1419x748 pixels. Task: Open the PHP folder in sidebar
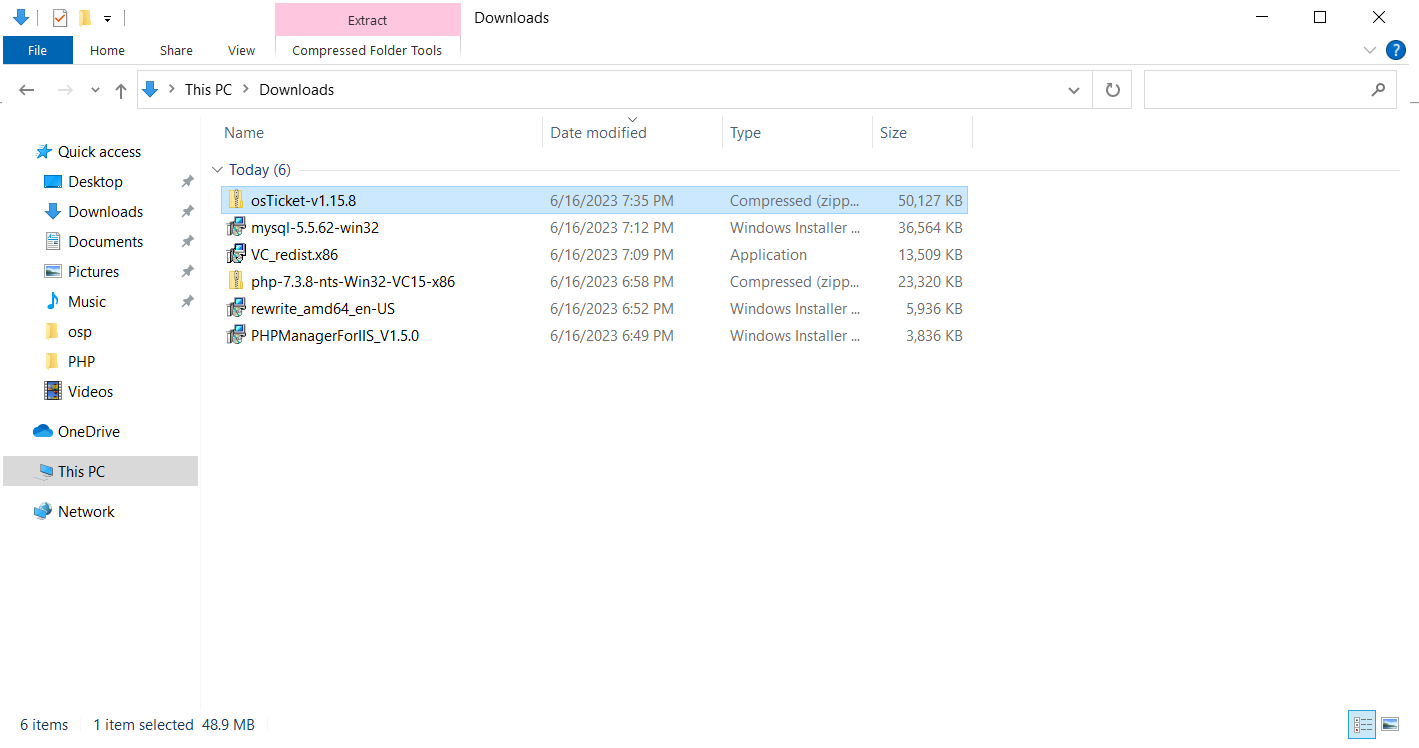click(81, 362)
